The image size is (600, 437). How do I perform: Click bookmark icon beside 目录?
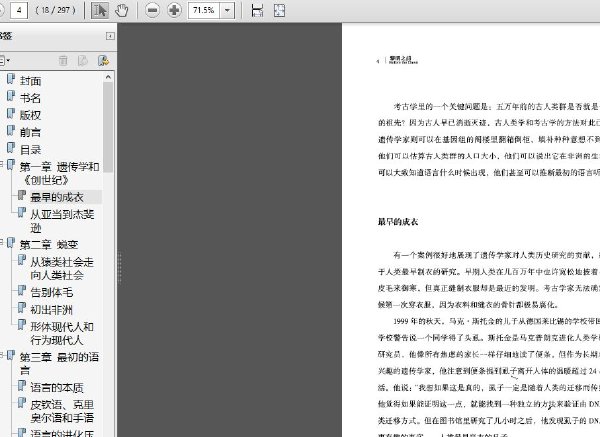[11, 148]
